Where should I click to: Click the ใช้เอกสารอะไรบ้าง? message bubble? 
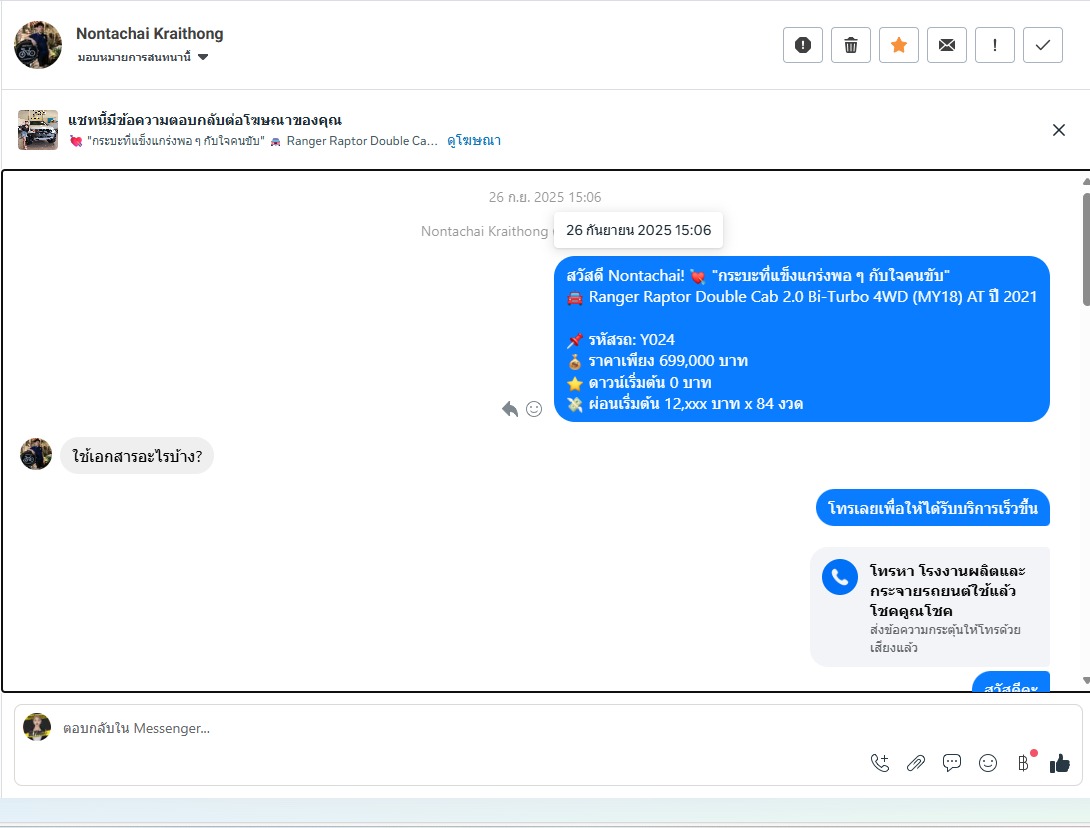coord(137,456)
